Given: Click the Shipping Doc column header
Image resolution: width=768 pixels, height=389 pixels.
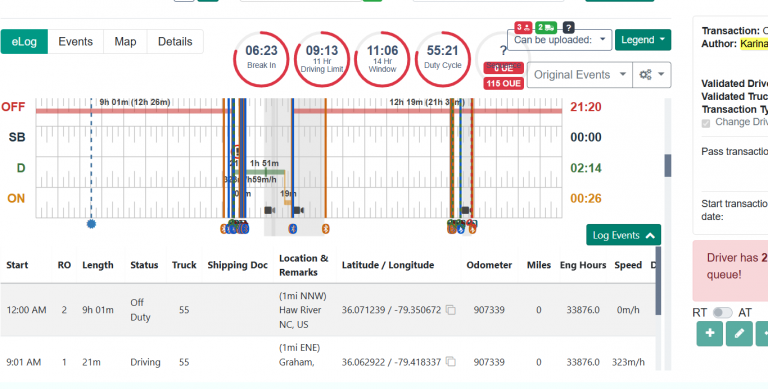Looking at the screenshot, I should click(x=238, y=265).
